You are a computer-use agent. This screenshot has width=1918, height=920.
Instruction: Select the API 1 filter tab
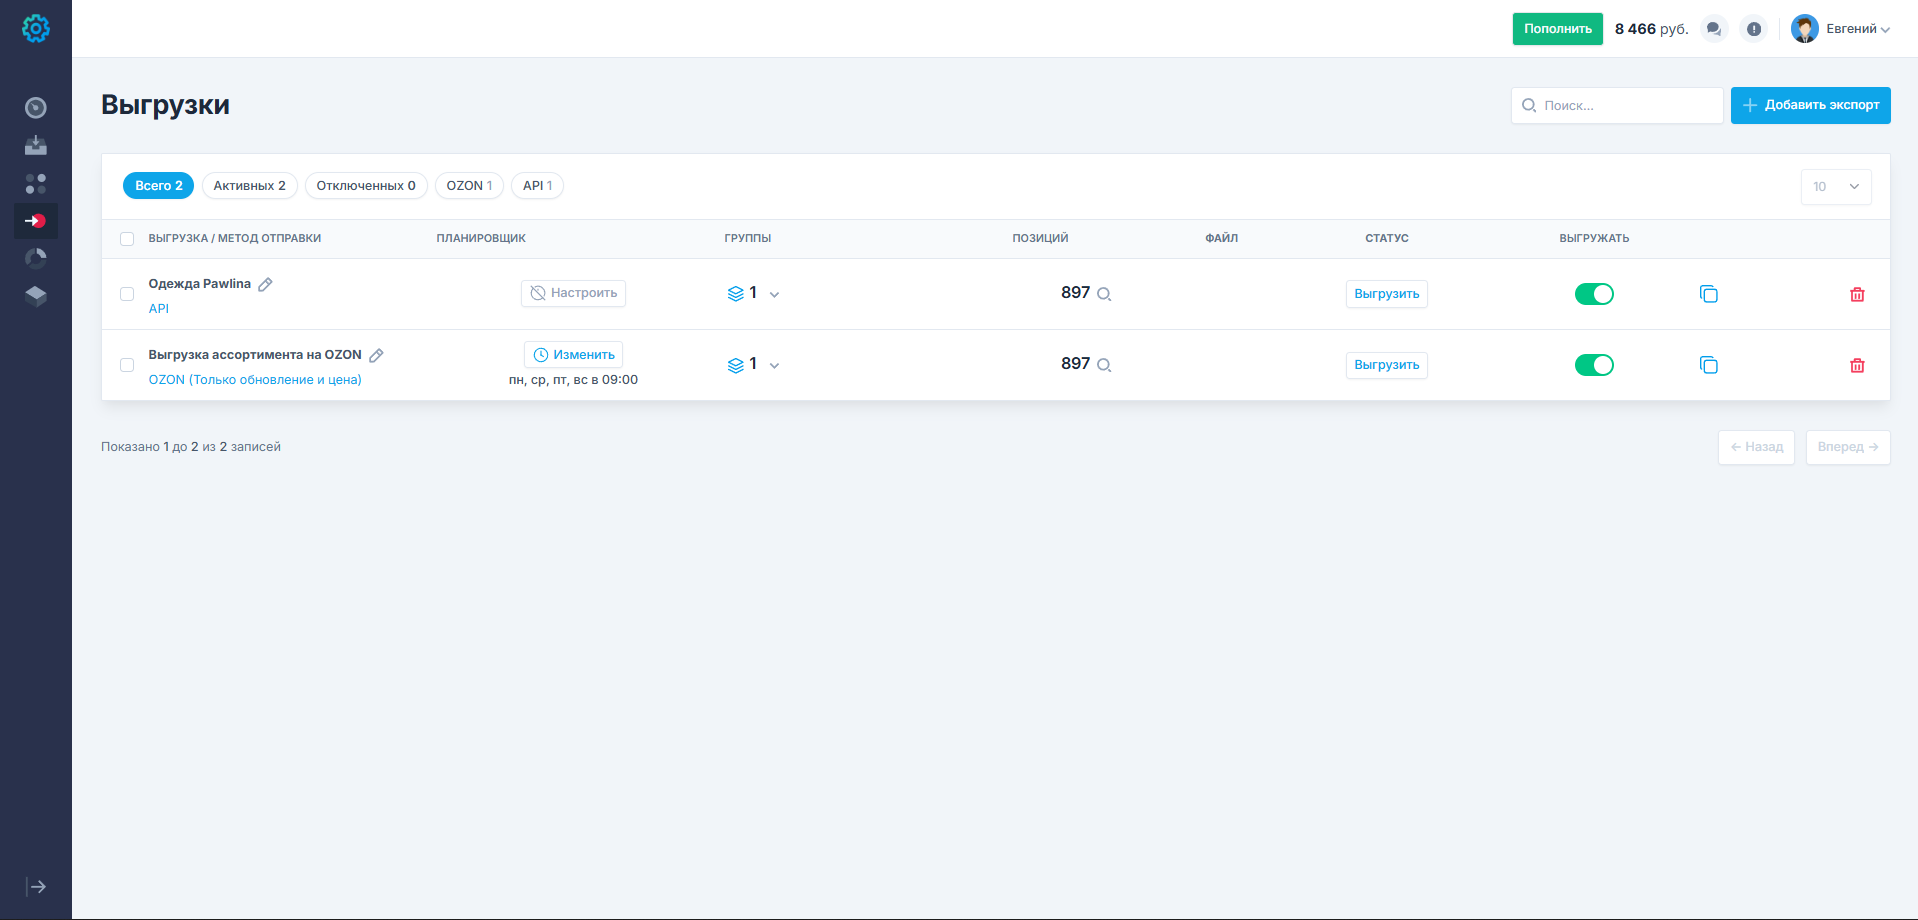click(537, 186)
